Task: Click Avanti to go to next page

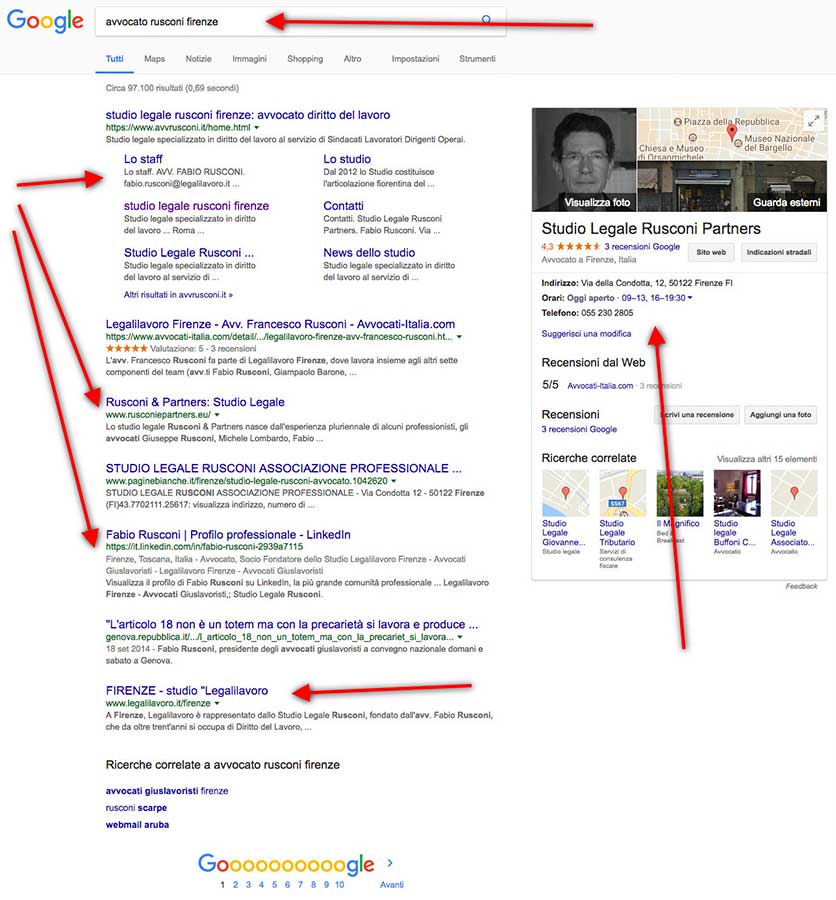Action: pyautogui.click(x=392, y=885)
